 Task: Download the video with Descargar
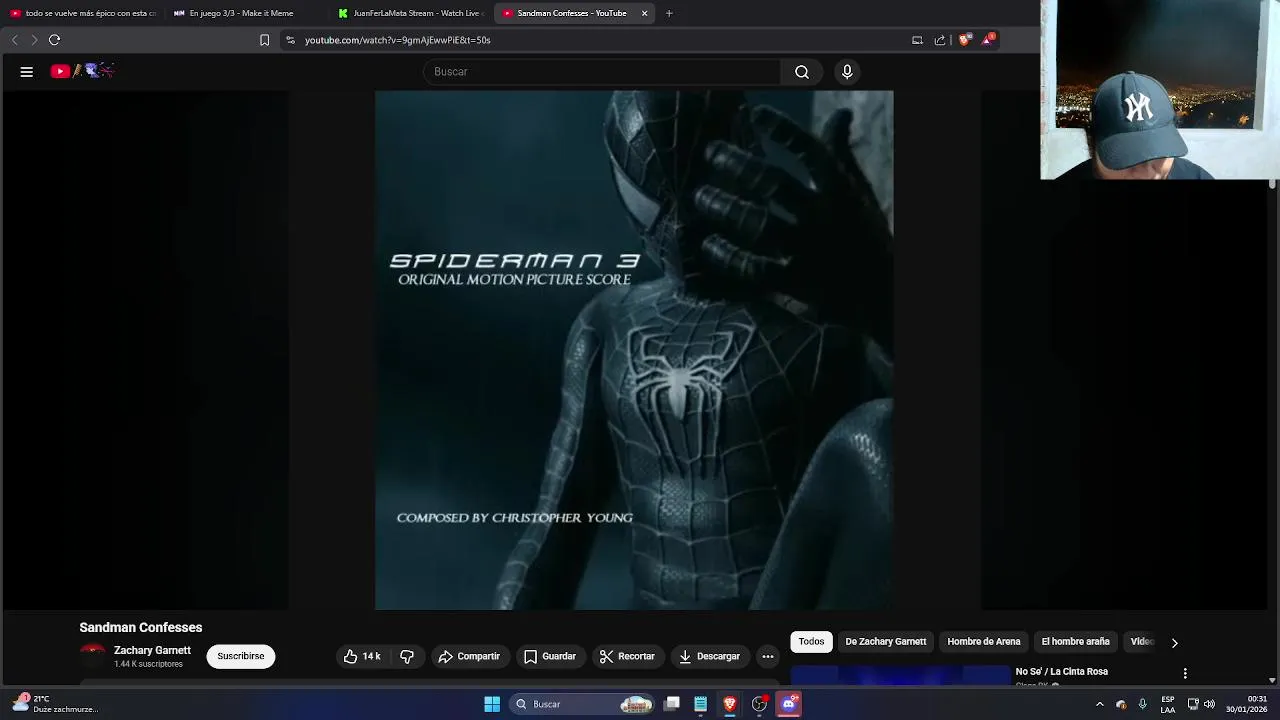pyautogui.click(x=709, y=656)
